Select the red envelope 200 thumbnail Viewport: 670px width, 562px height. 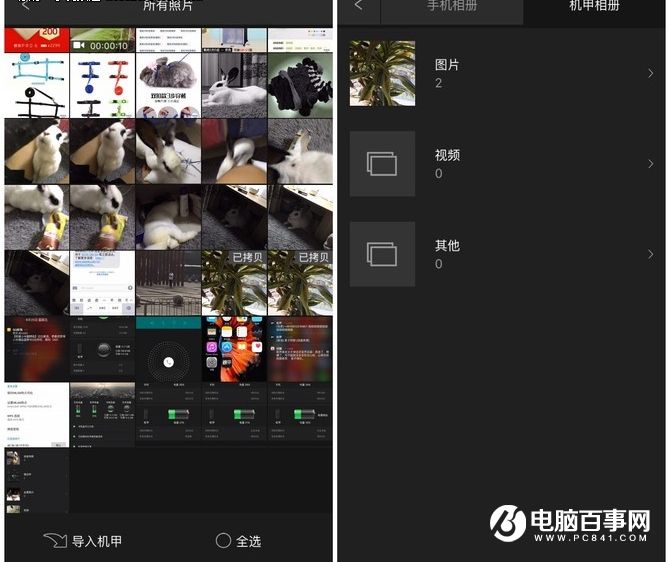click(x=36, y=41)
